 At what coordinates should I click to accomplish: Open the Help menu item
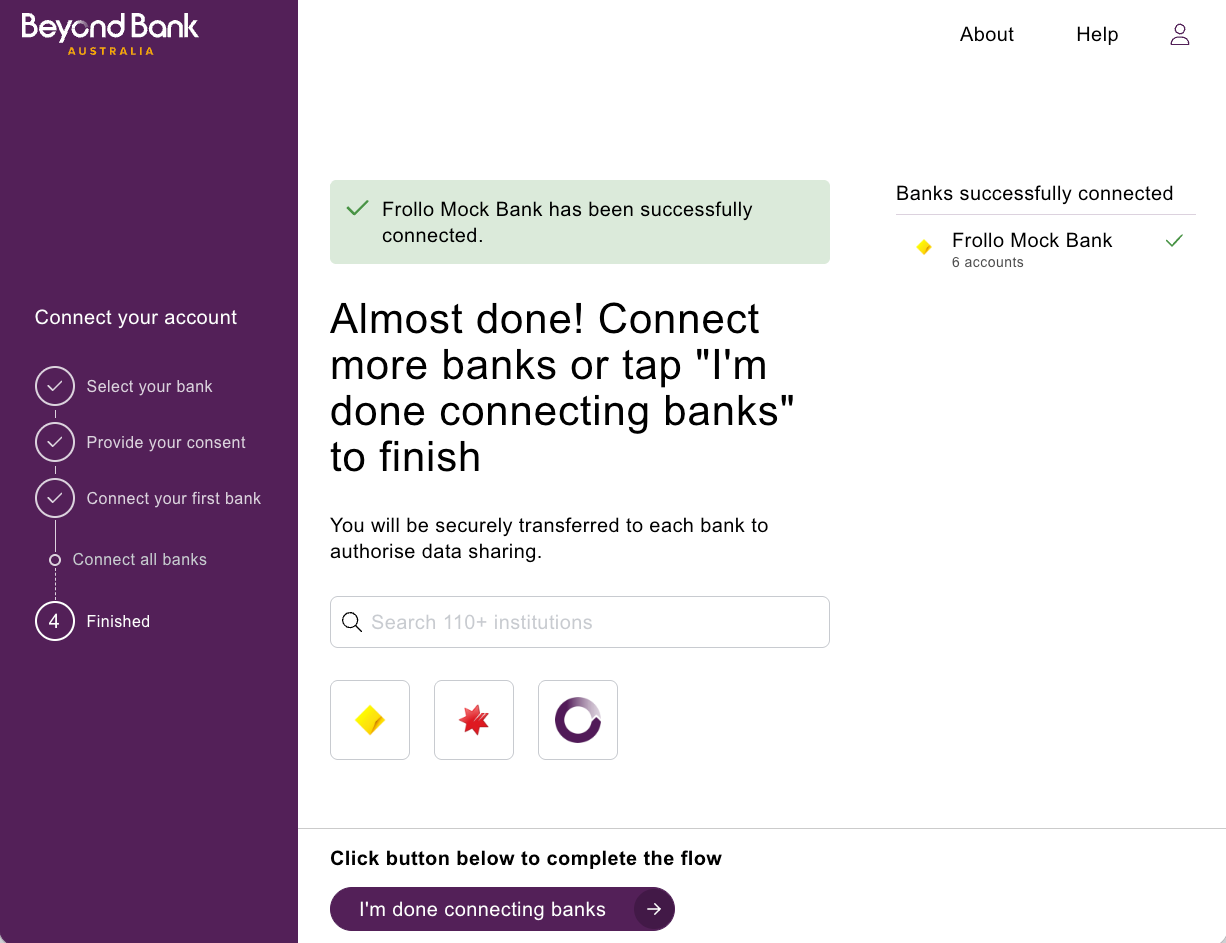pos(1097,35)
